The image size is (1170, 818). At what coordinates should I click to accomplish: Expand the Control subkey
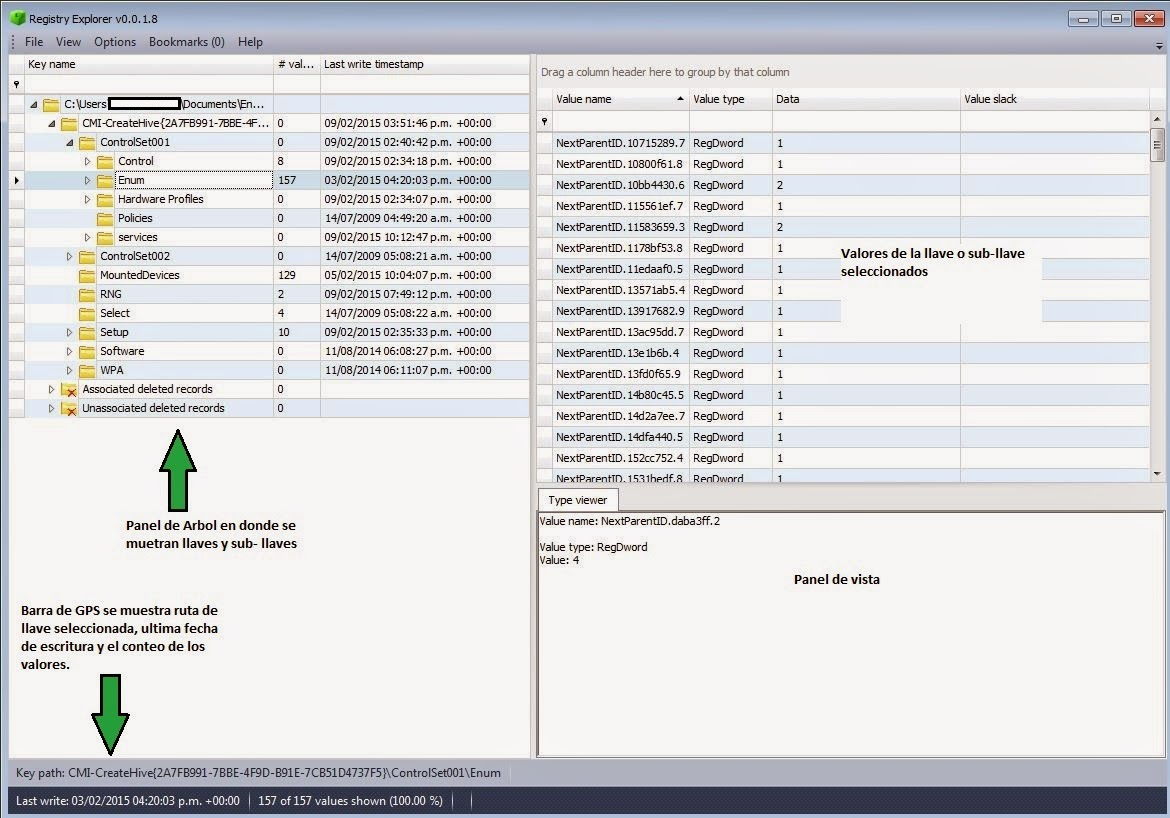coord(87,161)
